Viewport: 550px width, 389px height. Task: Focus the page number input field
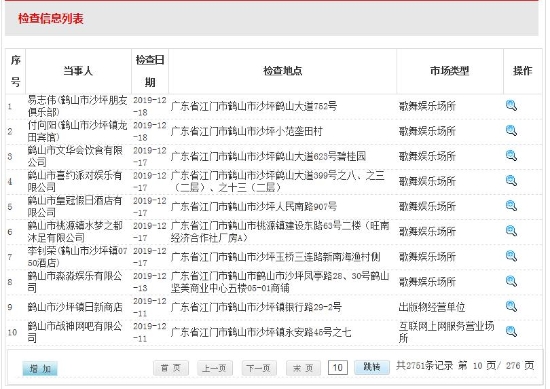click(338, 367)
